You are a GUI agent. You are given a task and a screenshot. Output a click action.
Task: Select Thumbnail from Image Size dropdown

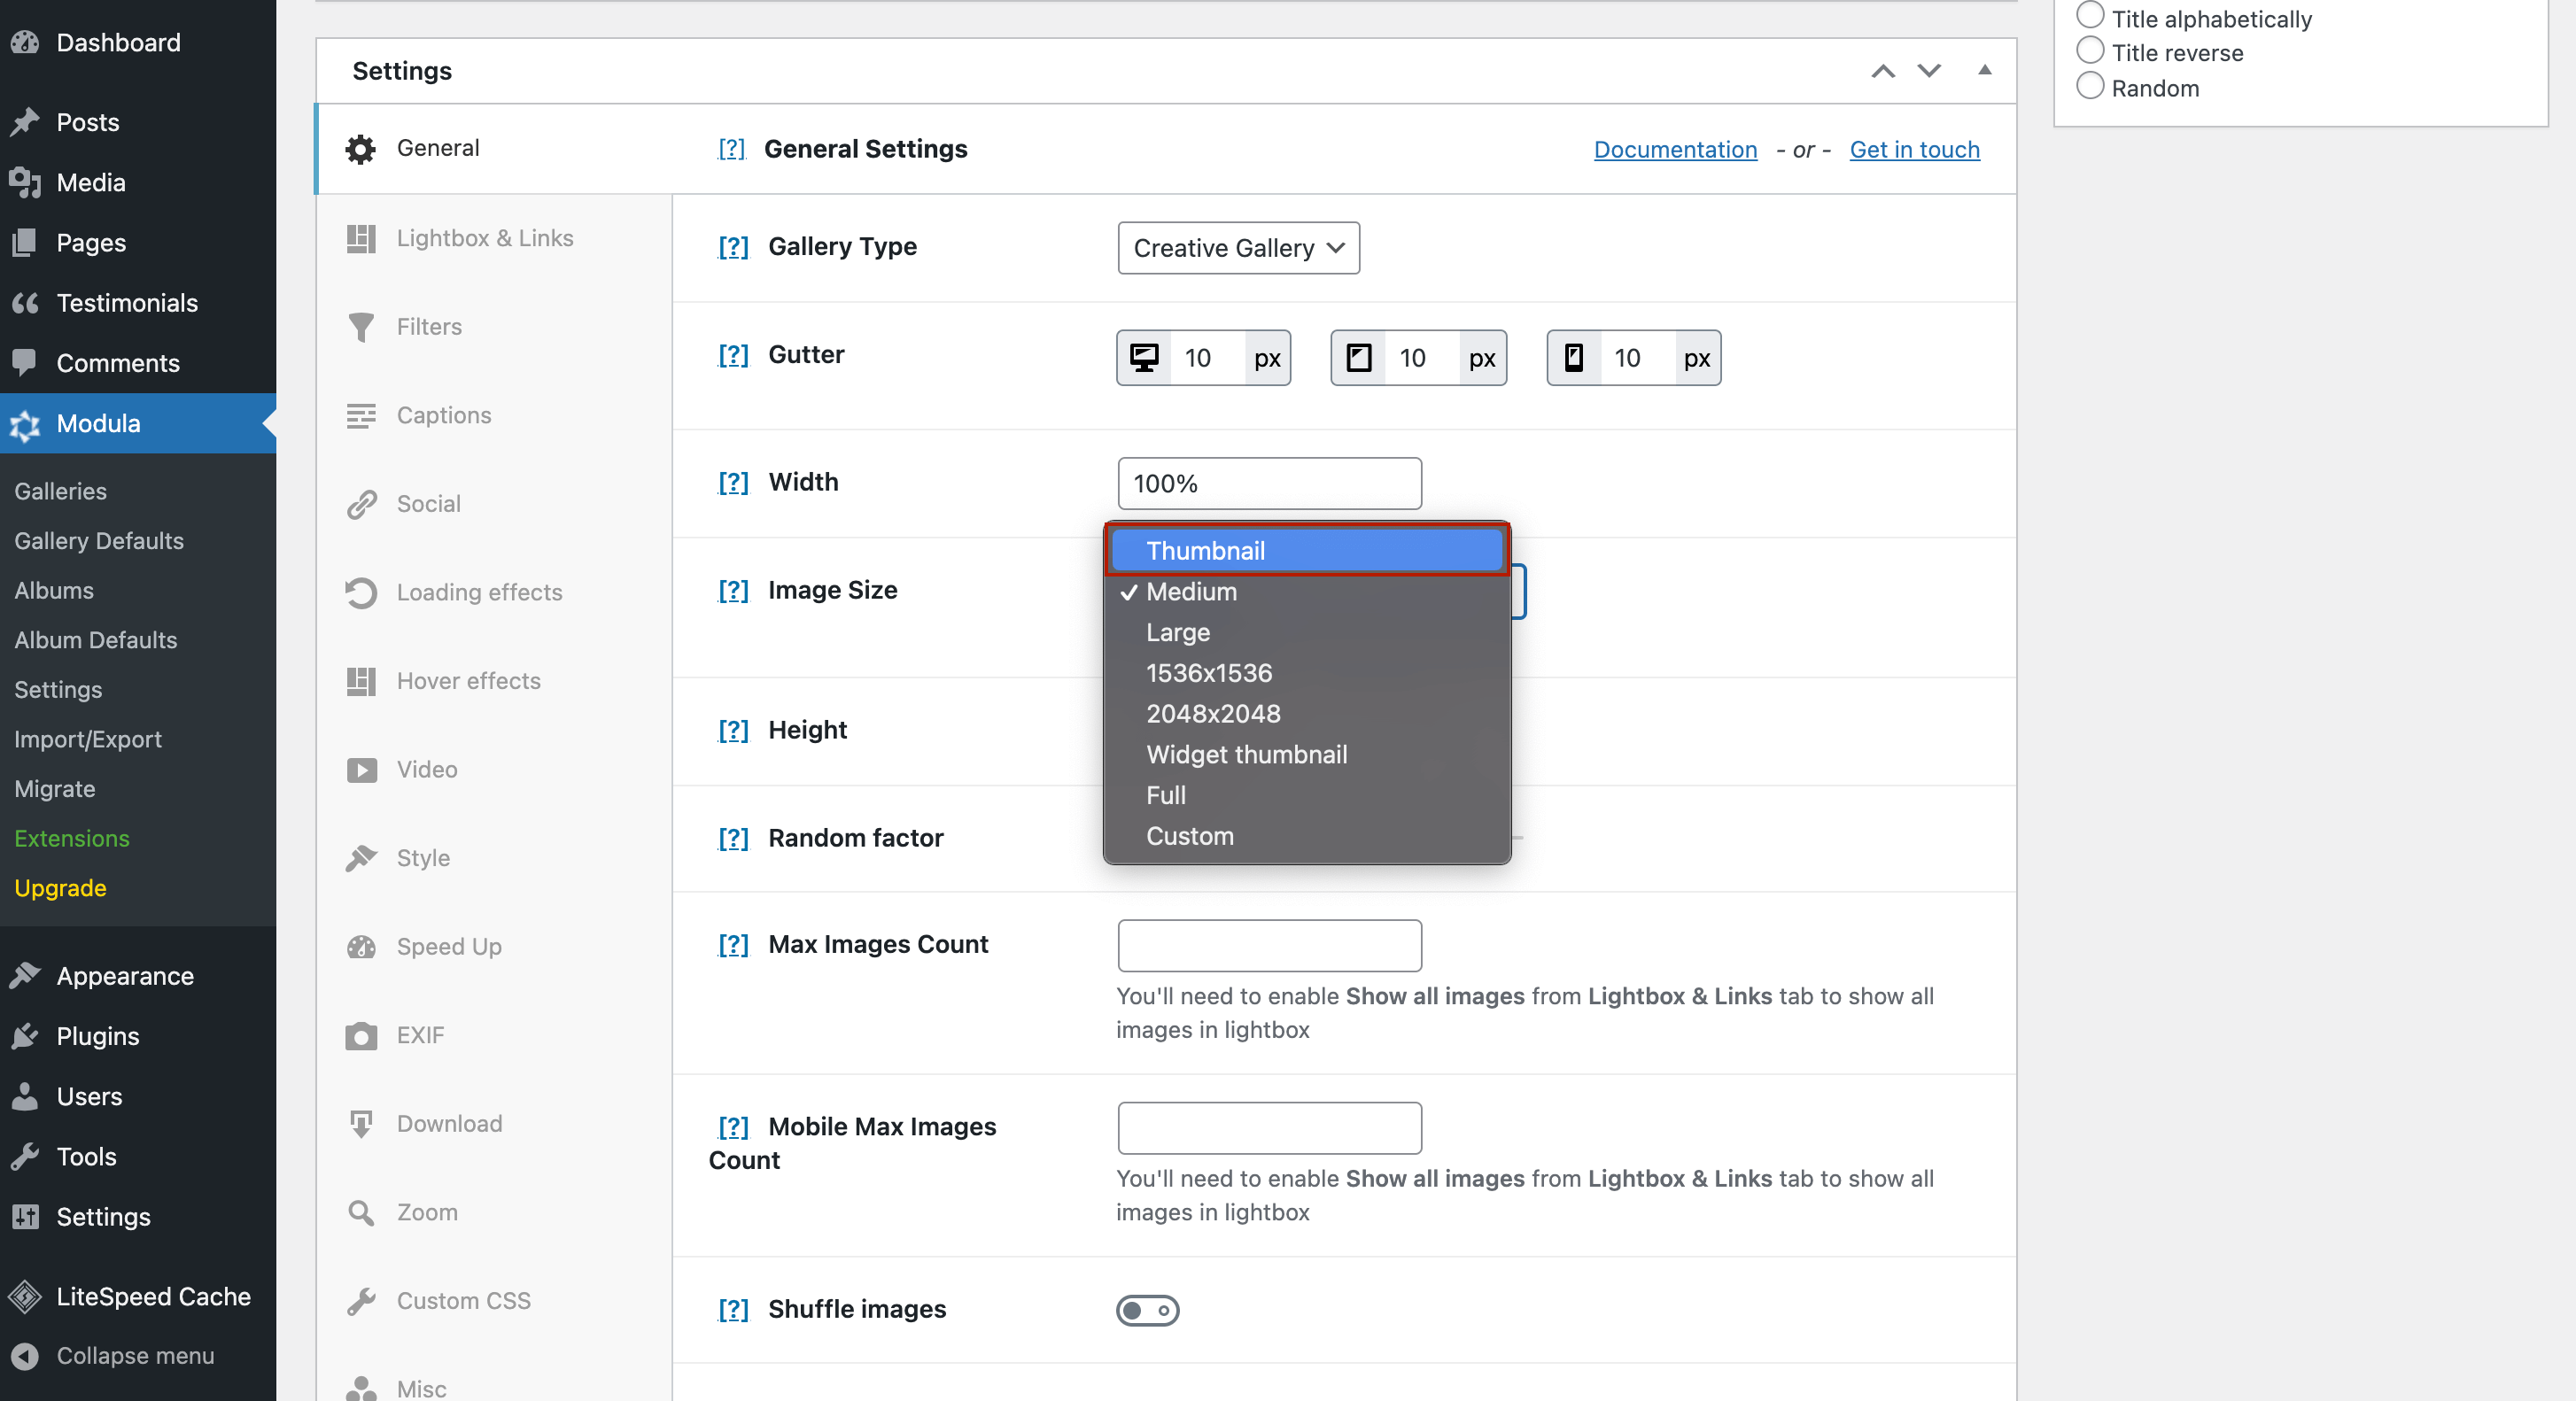click(x=1306, y=551)
